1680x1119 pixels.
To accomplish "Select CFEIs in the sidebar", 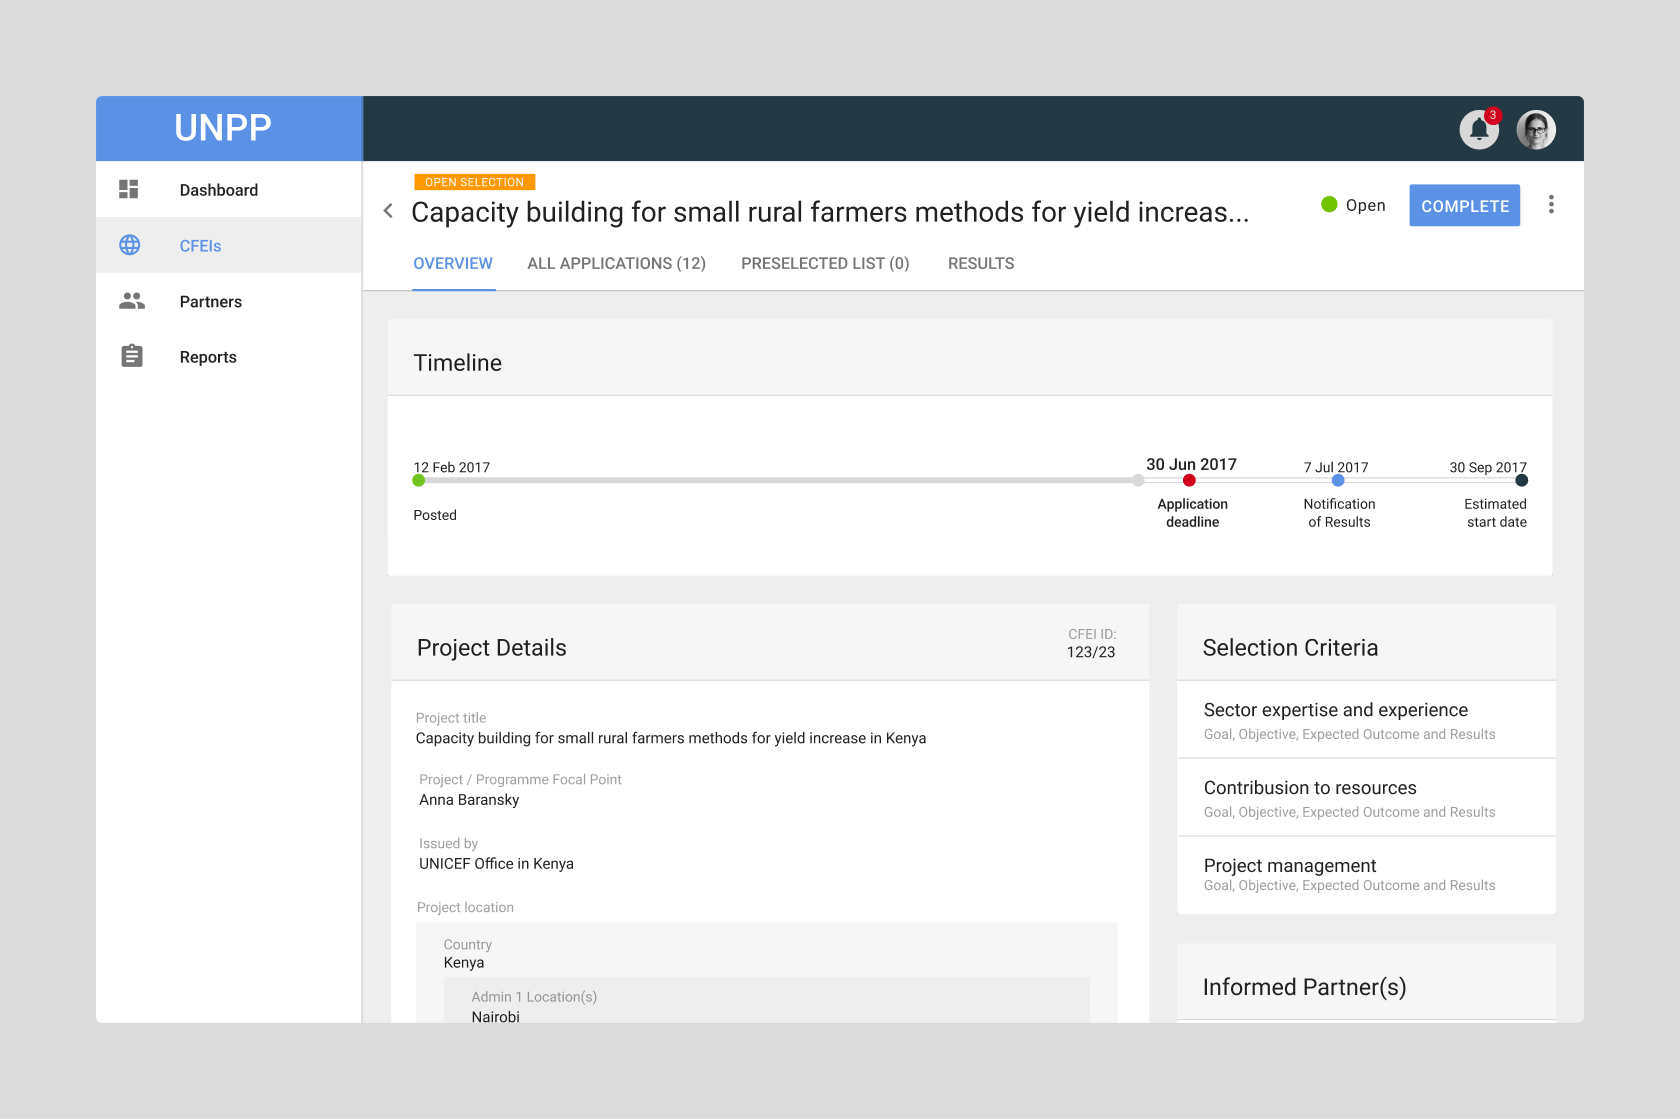I will click(x=229, y=245).
